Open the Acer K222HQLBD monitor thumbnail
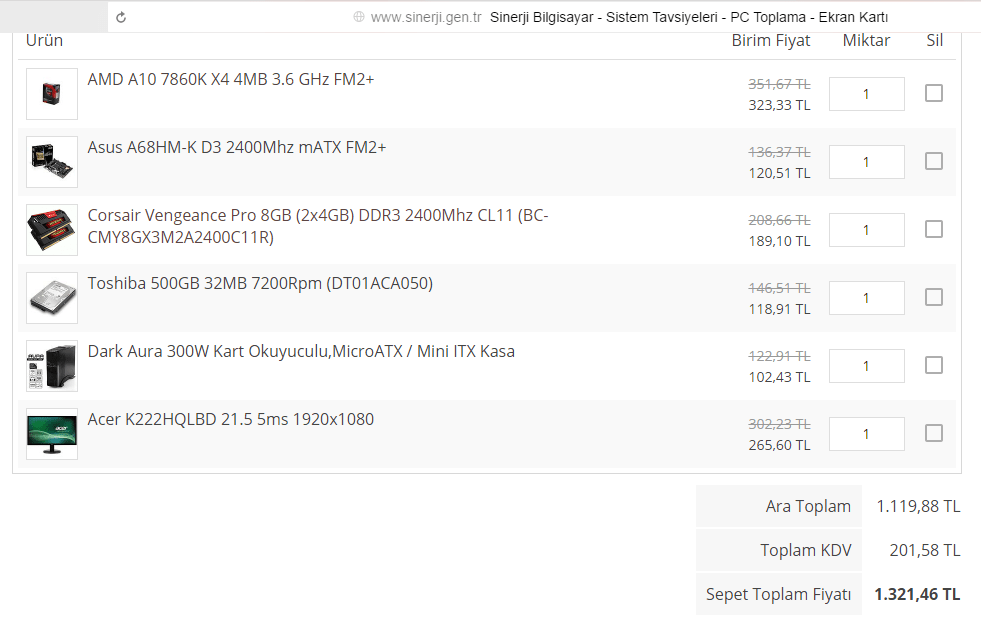 click(52, 434)
